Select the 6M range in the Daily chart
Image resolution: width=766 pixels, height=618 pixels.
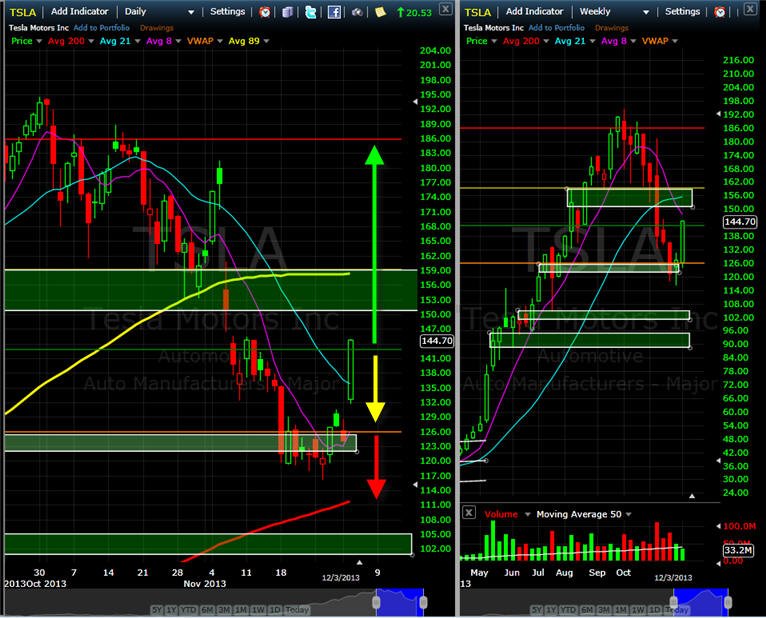tap(208, 610)
